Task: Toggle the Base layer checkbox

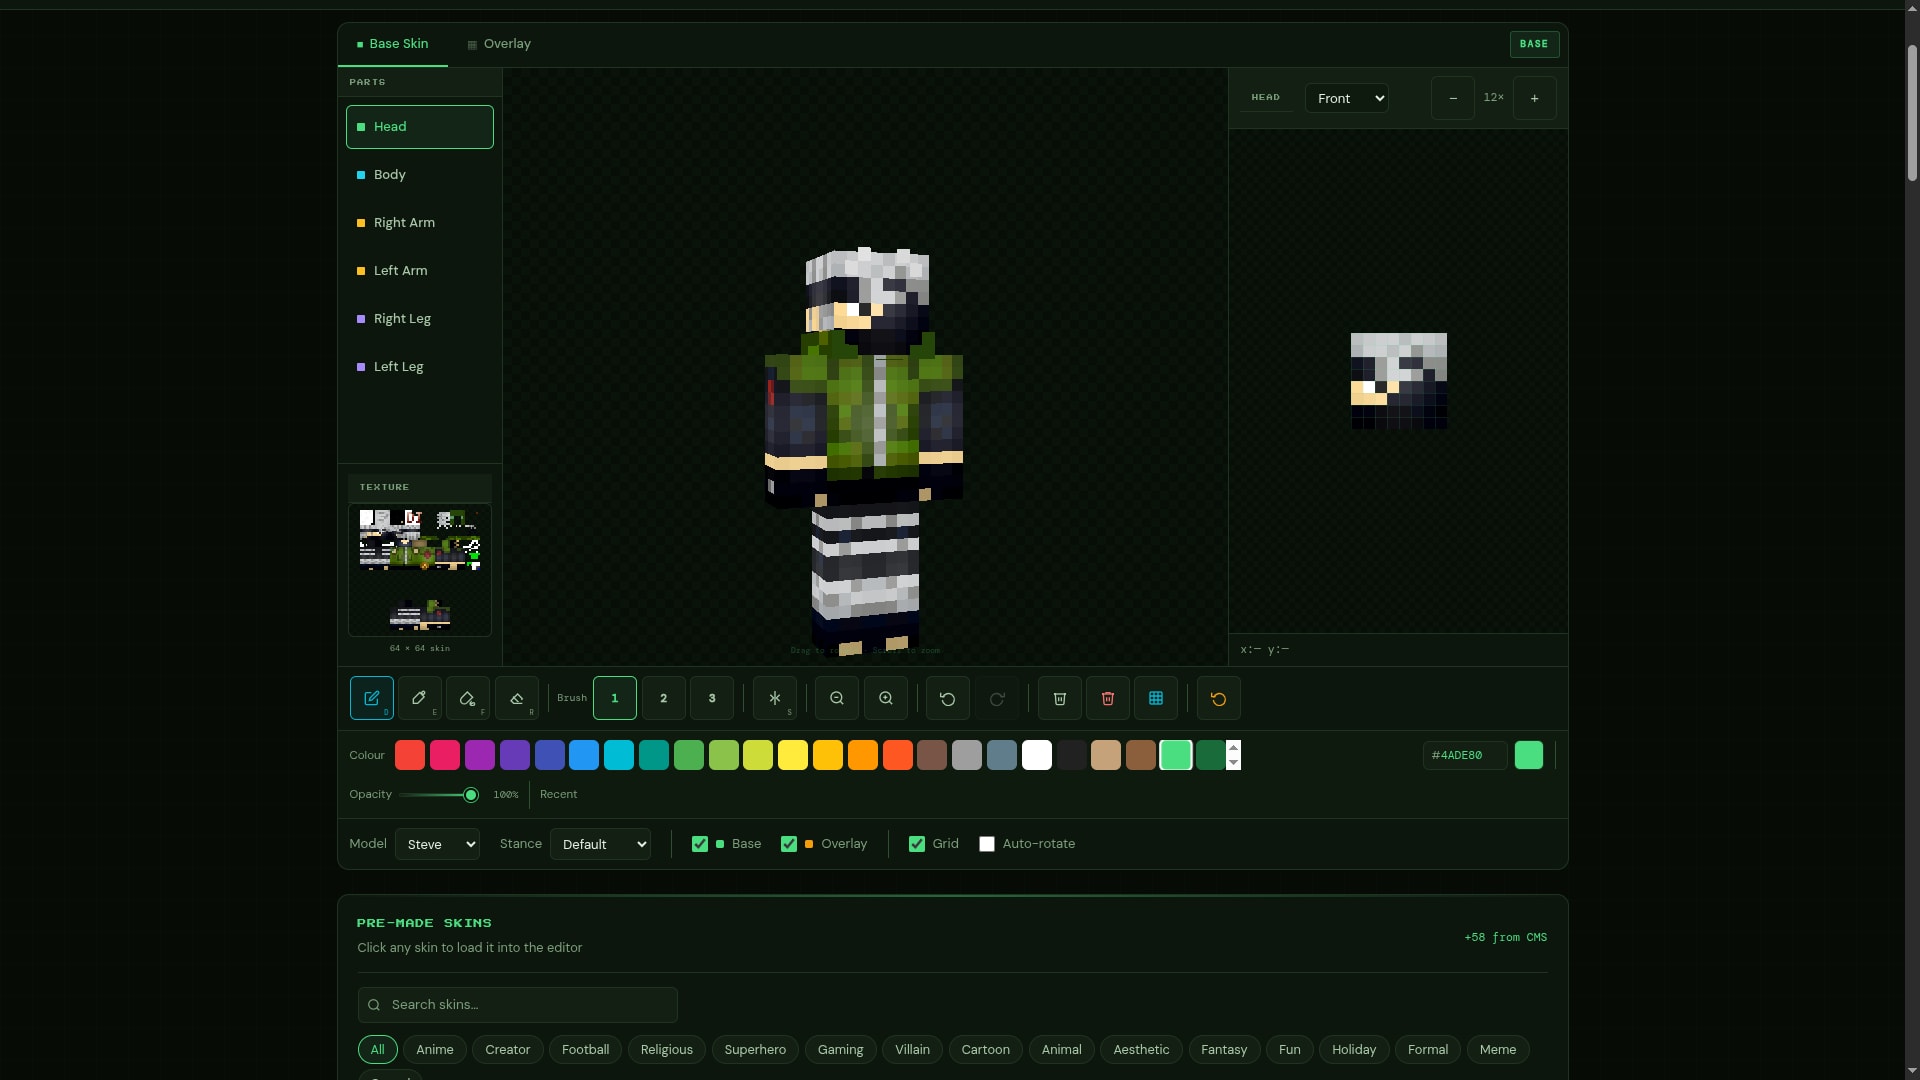Action: click(x=700, y=844)
